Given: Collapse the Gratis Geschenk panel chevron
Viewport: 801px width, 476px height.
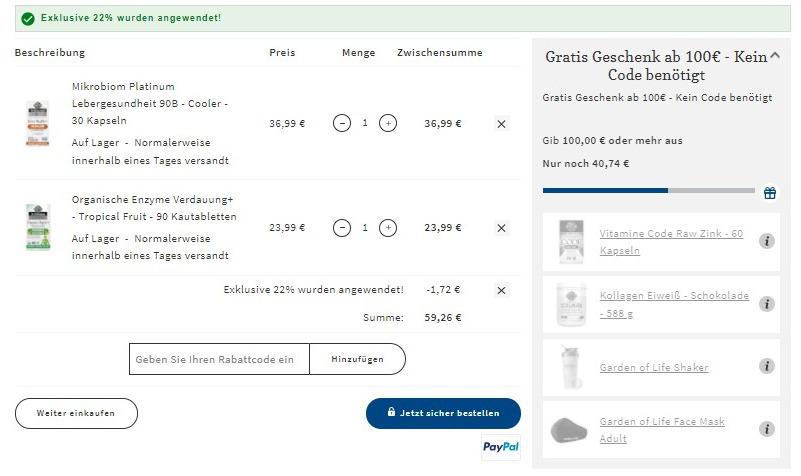Looking at the screenshot, I should tap(774, 55).
